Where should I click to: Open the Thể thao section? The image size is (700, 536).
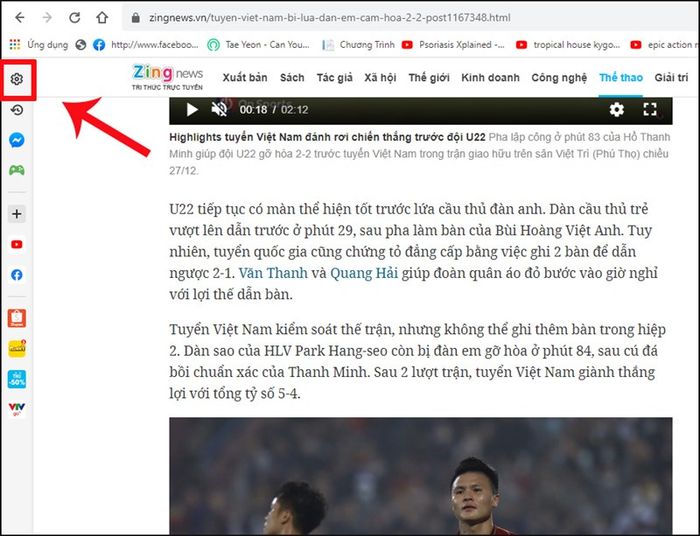click(x=621, y=78)
